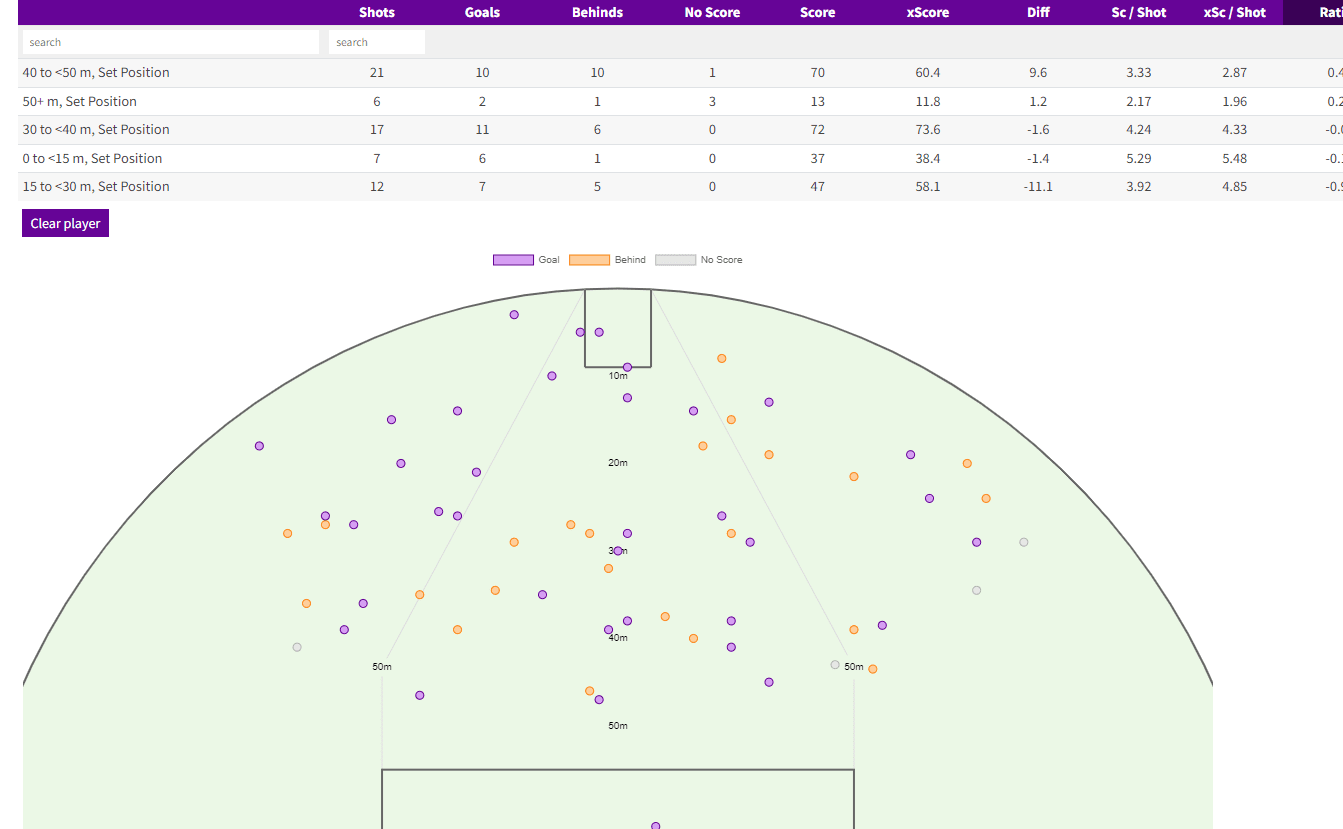1343x829 pixels.
Task: Click Shots value 21
Action: (x=377, y=73)
